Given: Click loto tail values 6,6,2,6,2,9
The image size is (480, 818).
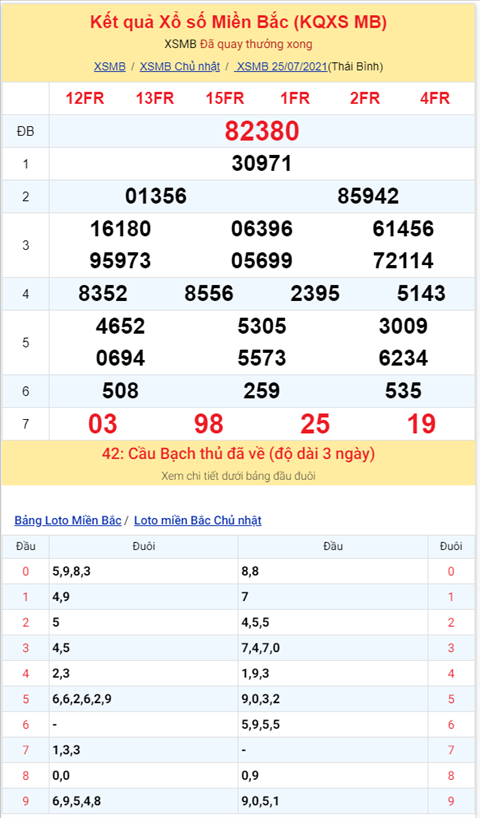Looking at the screenshot, I should pos(82,699).
